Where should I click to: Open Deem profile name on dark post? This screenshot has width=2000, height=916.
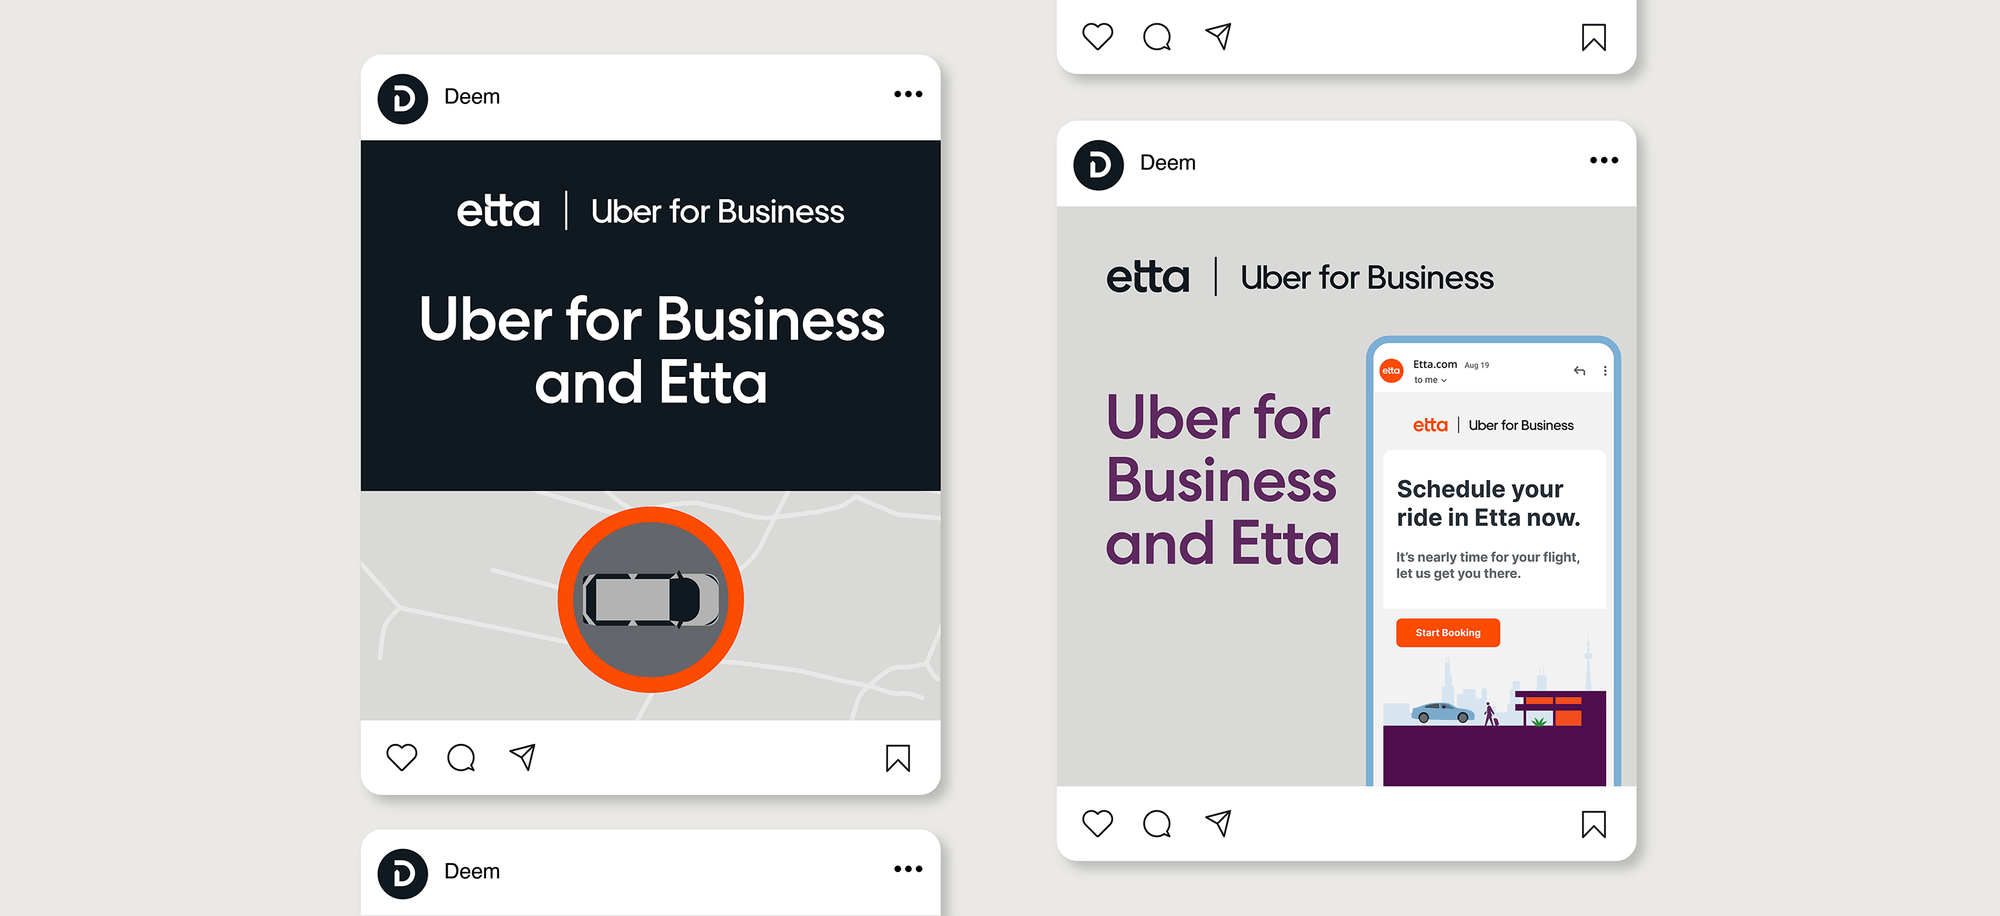click(x=472, y=97)
